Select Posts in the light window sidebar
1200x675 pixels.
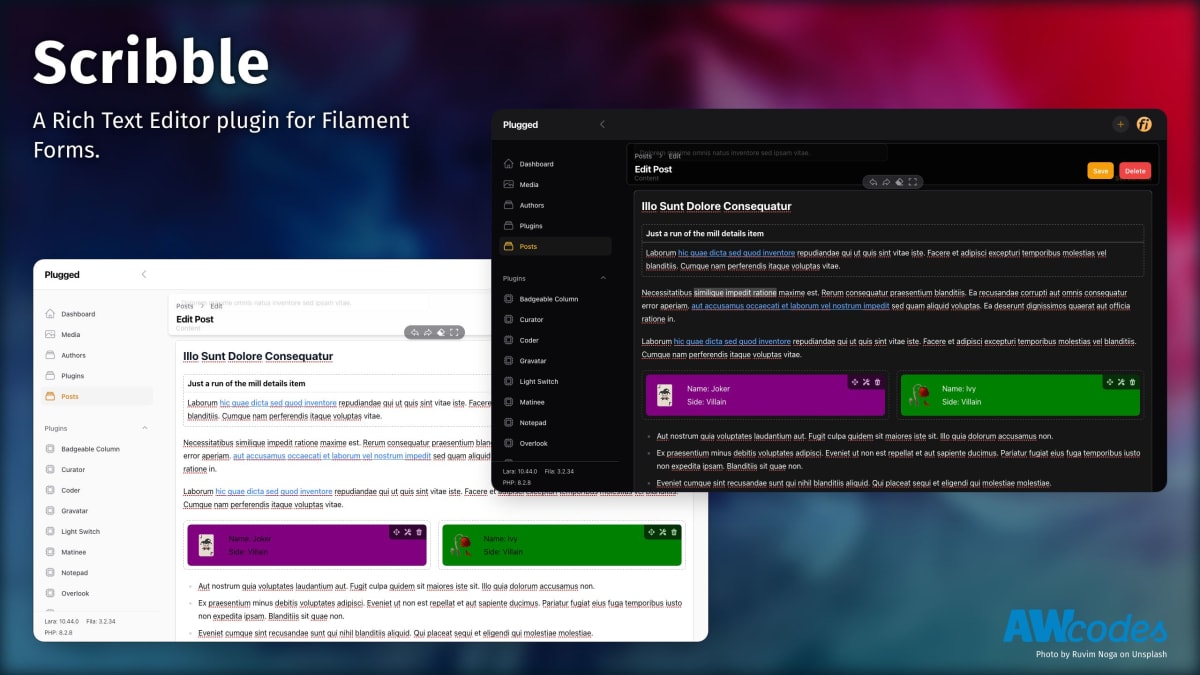click(x=97, y=396)
